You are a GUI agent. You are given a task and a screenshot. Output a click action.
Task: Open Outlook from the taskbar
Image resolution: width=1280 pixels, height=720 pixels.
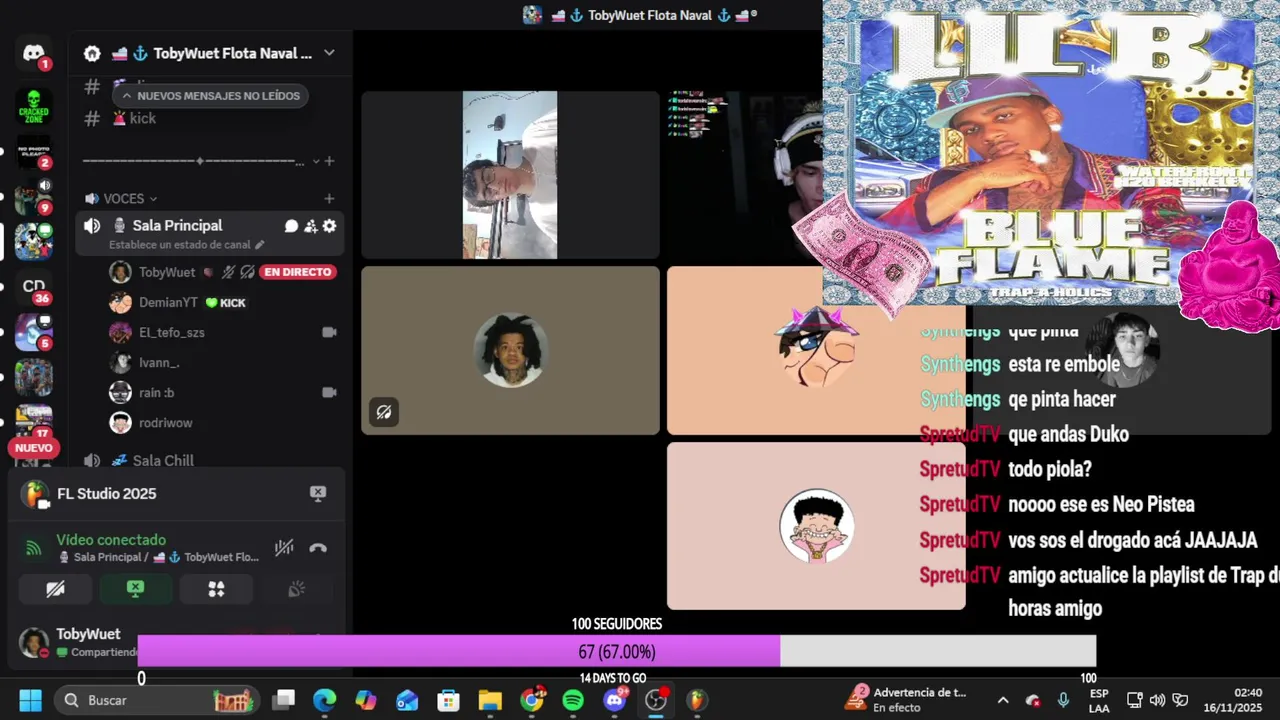(407, 700)
